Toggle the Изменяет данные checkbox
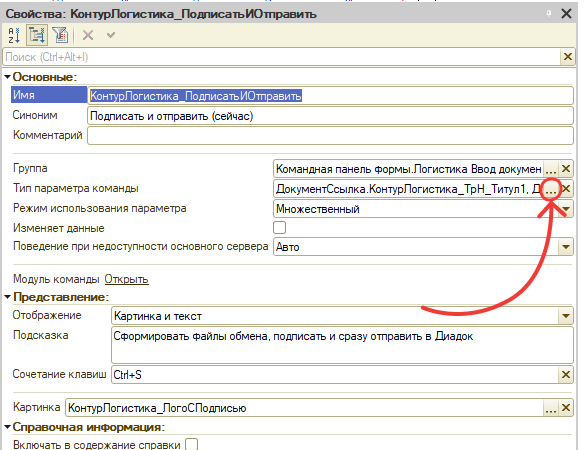The image size is (584, 450). (279, 228)
